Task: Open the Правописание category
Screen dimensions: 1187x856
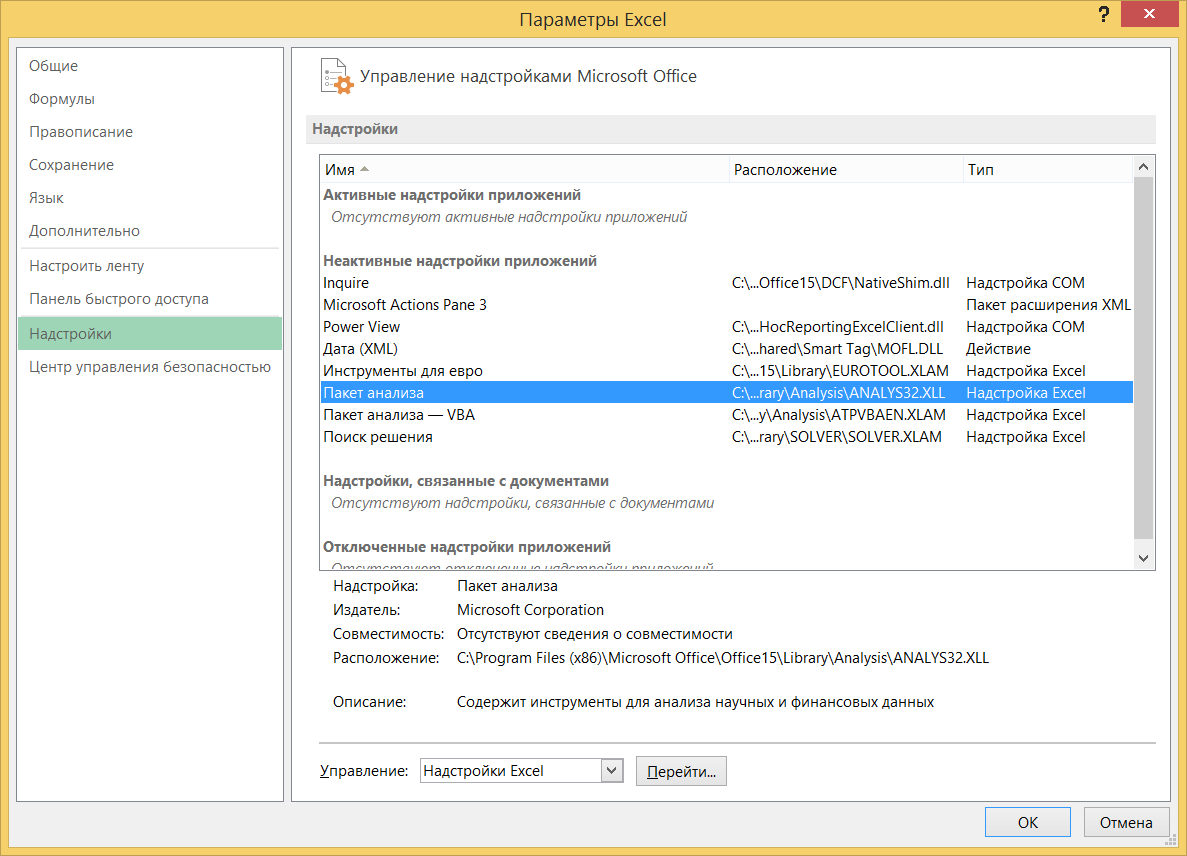Action: 150,132
